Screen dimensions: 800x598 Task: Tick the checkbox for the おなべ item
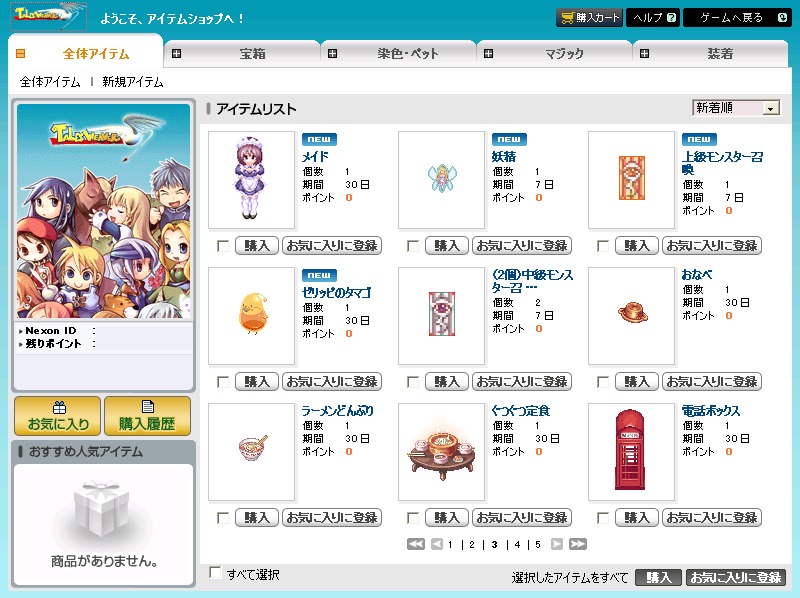(x=602, y=382)
